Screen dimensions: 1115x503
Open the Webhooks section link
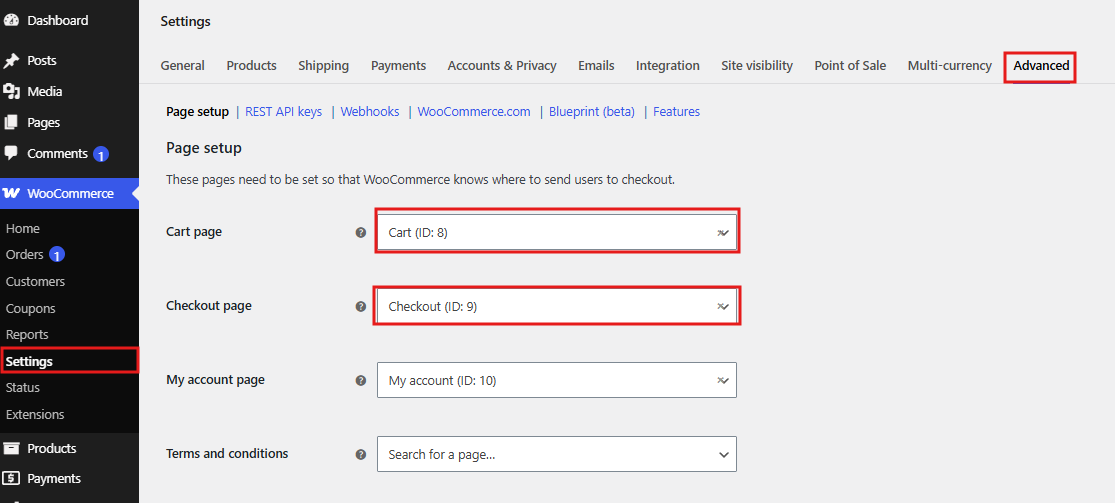(x=370, y=112)
